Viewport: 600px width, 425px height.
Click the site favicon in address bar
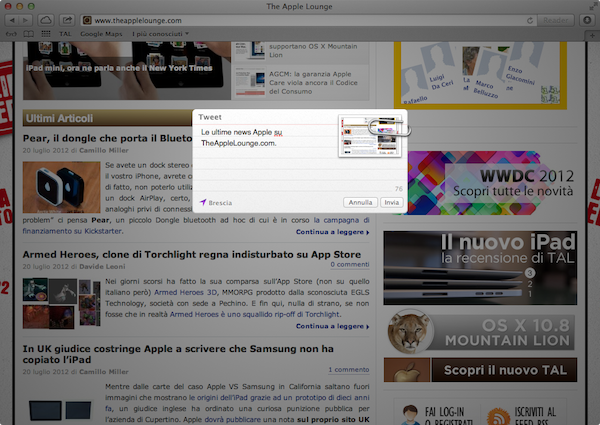point(87,20)
